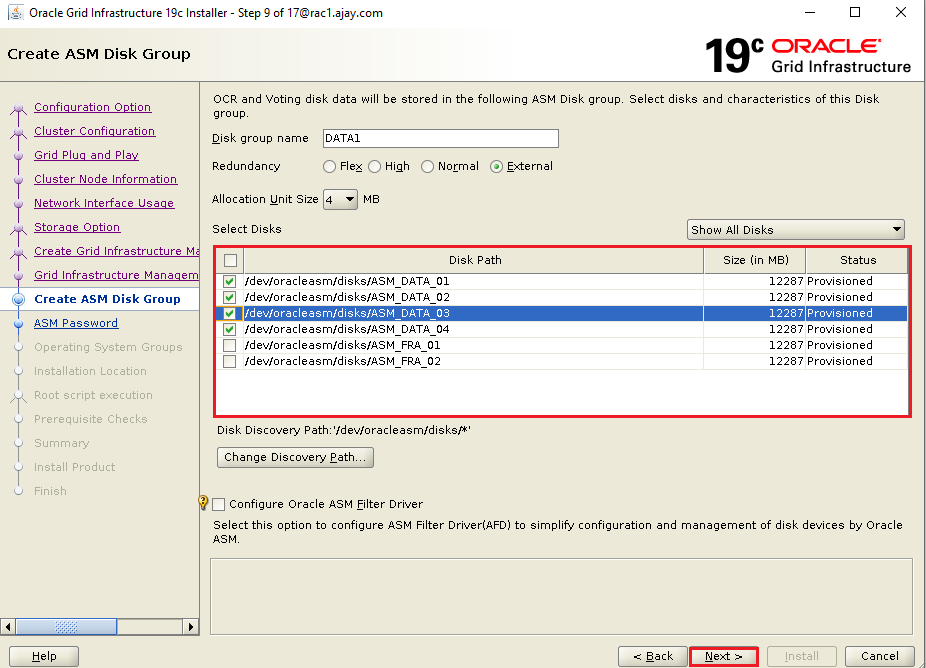Enable Configure Oracle ASM Filter Driver
926x668 pixels.
coord(219,504)
